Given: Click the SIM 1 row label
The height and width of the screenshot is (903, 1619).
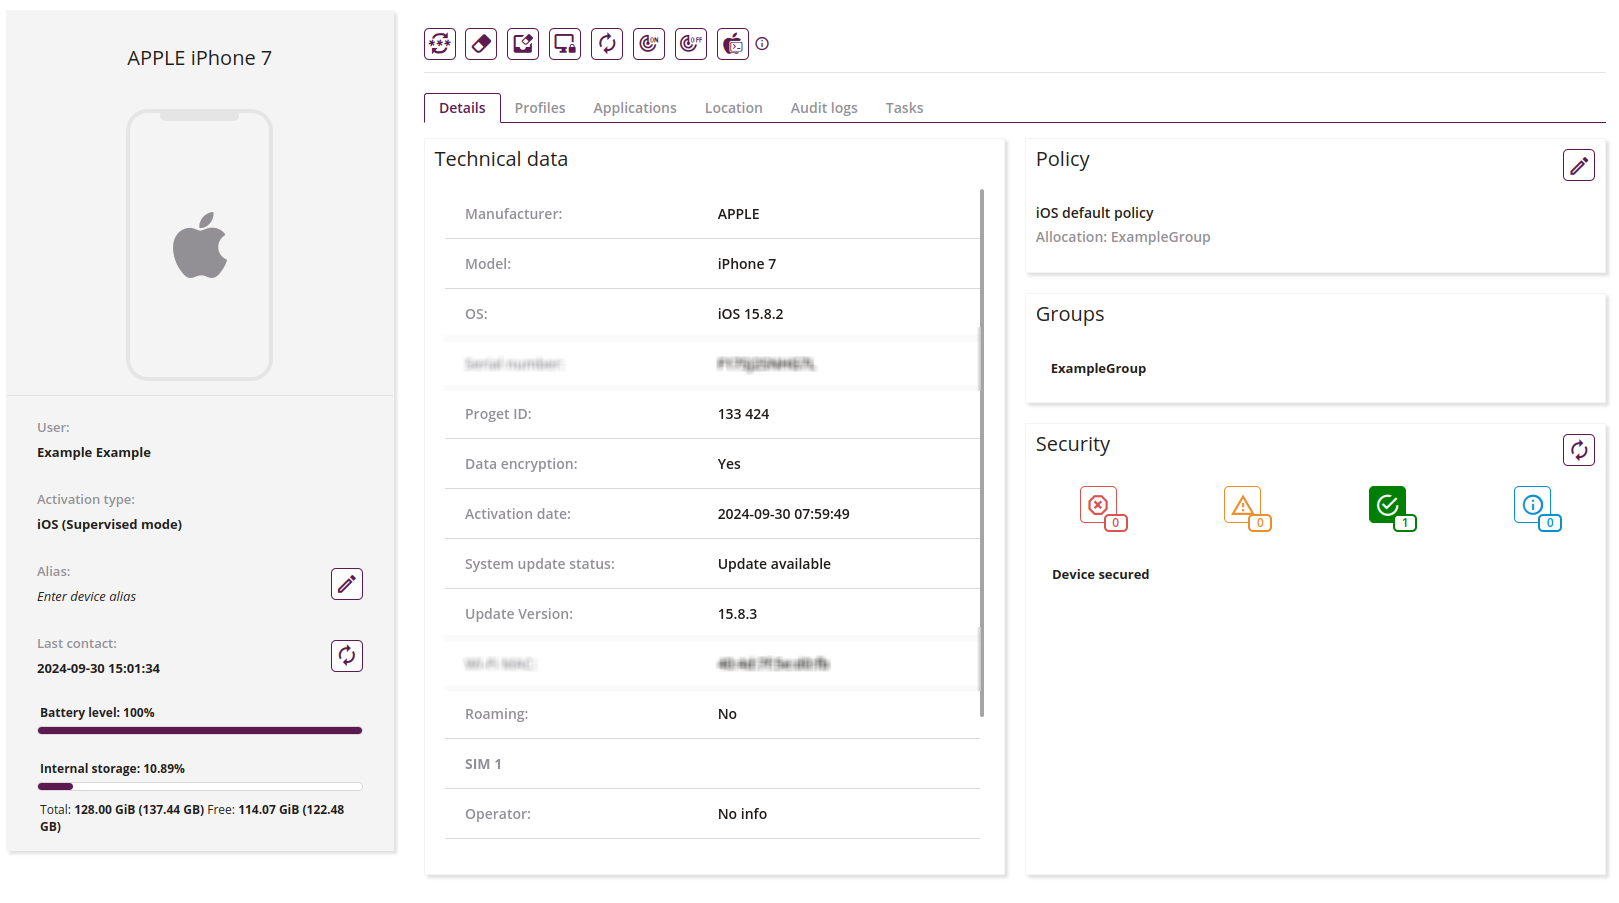Looking at the screenshot, I should (483, 764).
